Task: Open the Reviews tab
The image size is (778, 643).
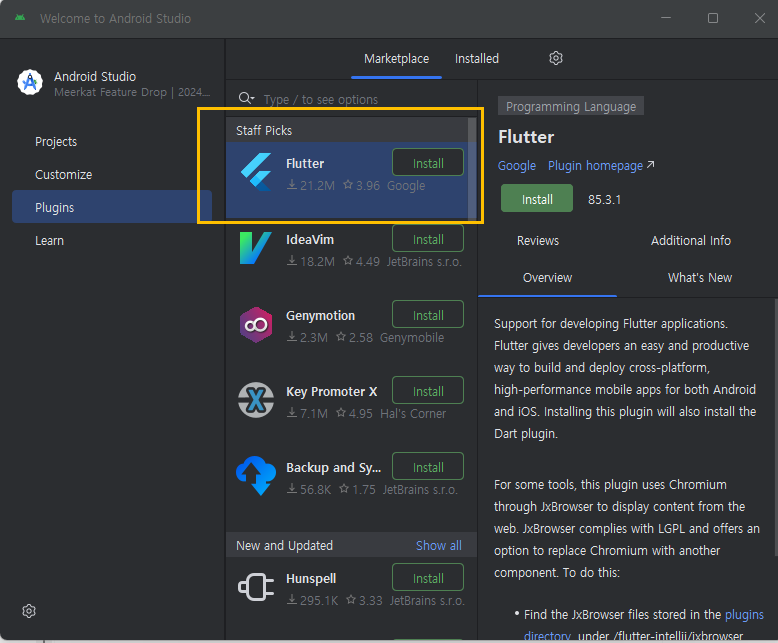Action: click(x=537, y=241)
